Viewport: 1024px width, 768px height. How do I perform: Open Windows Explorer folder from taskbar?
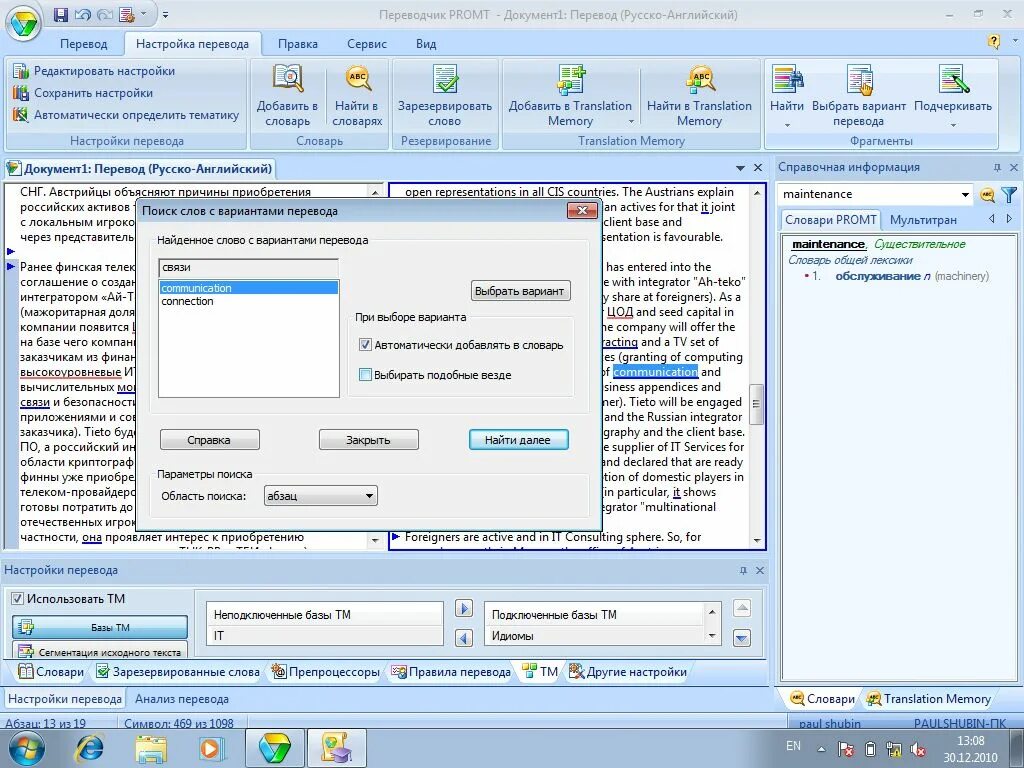point(151,748)
